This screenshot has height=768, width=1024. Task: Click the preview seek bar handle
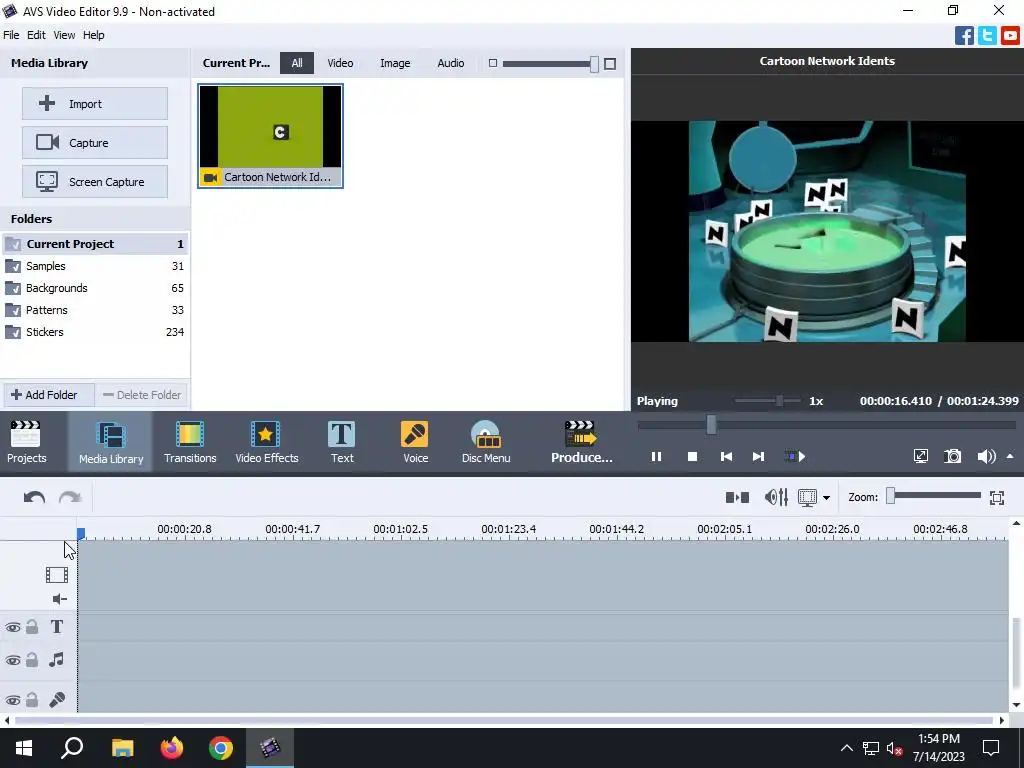pyautogui.click(x=711, y=425)
